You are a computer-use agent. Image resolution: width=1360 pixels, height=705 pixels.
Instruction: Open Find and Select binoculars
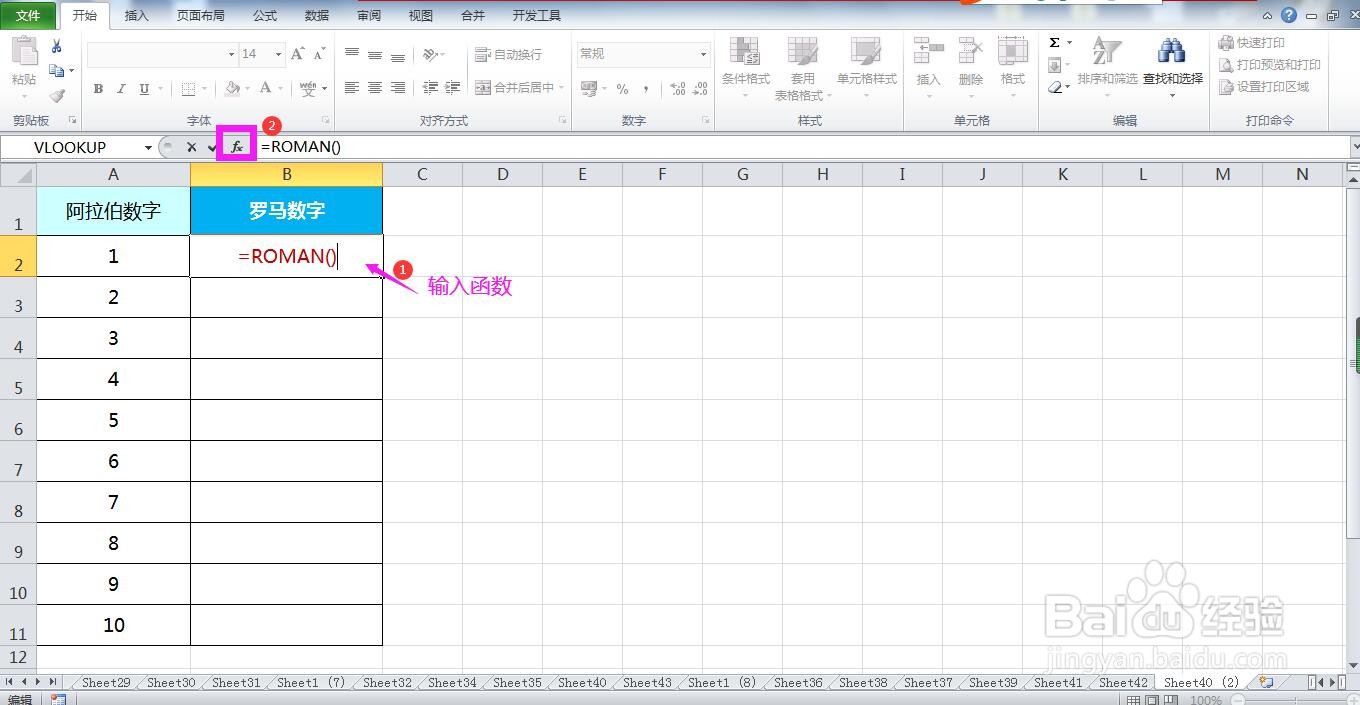click(1172, 66)
